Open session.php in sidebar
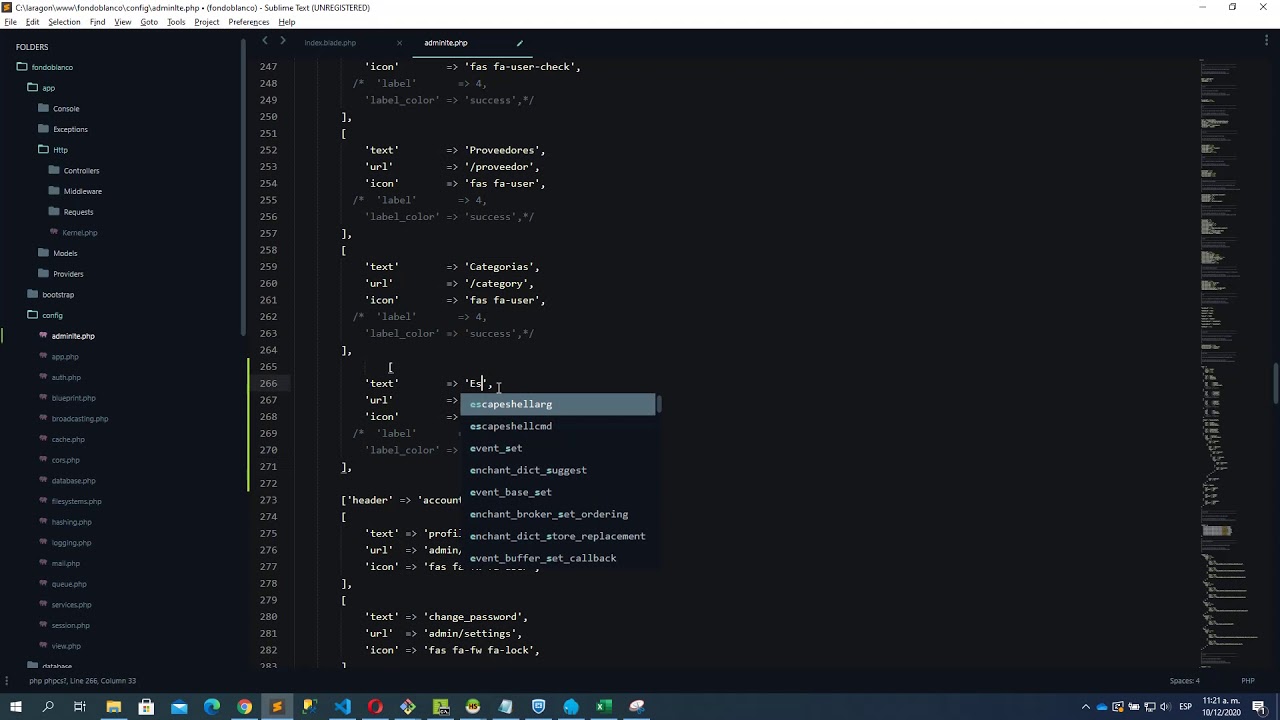This screenshot has width=1280, height=720. (x=70, y=625)
